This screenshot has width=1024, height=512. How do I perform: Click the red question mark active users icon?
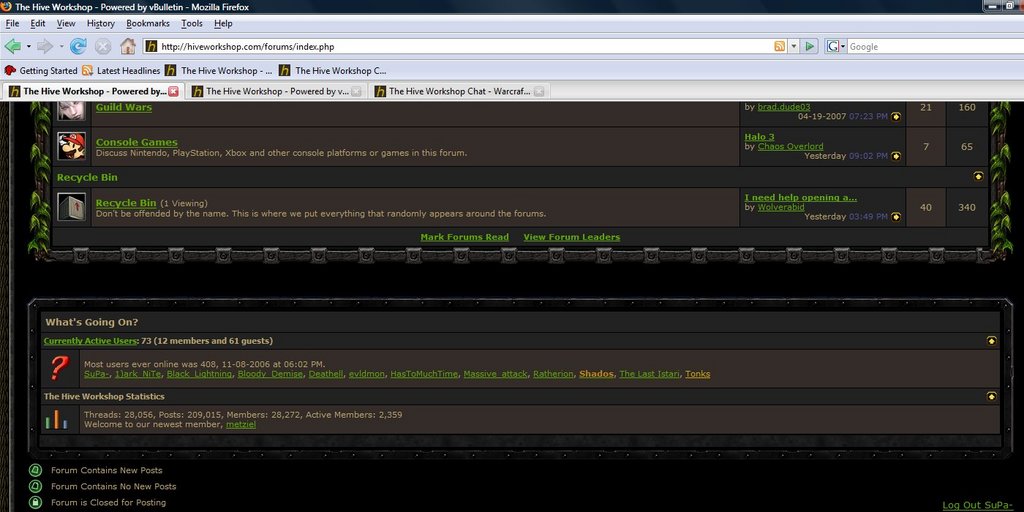(59, 368)
